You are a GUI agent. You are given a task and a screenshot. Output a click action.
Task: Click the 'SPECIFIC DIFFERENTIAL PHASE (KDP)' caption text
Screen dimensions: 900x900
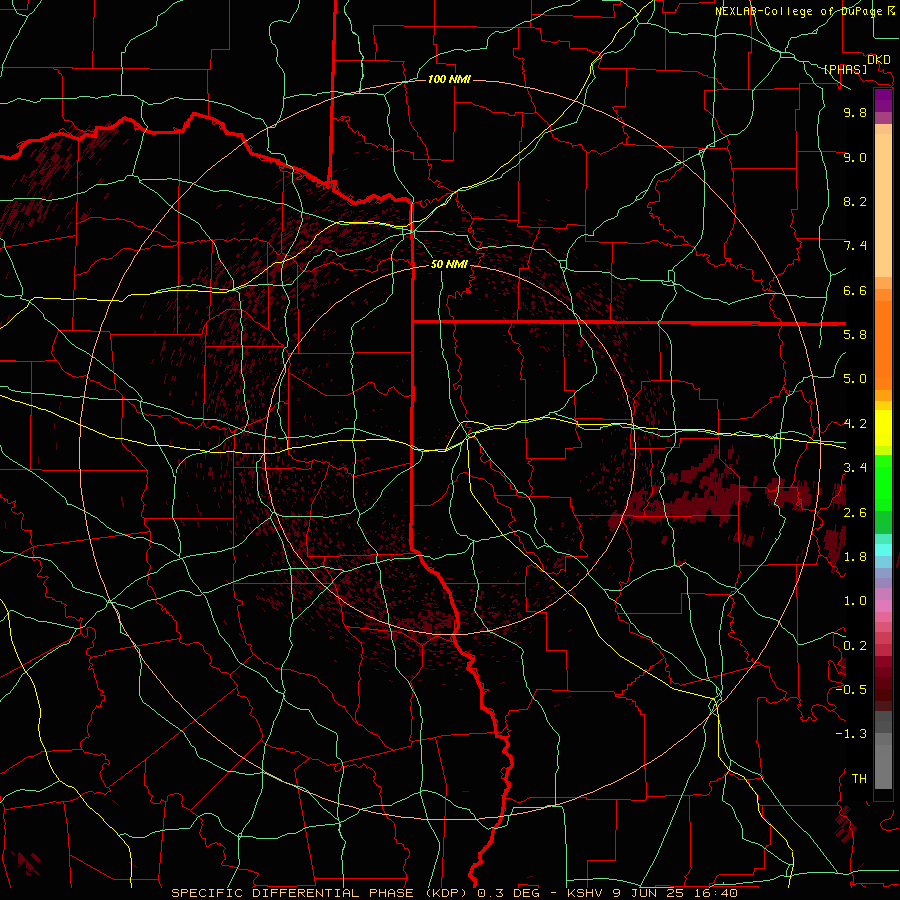pyautogui.click(x=323, y=893)
